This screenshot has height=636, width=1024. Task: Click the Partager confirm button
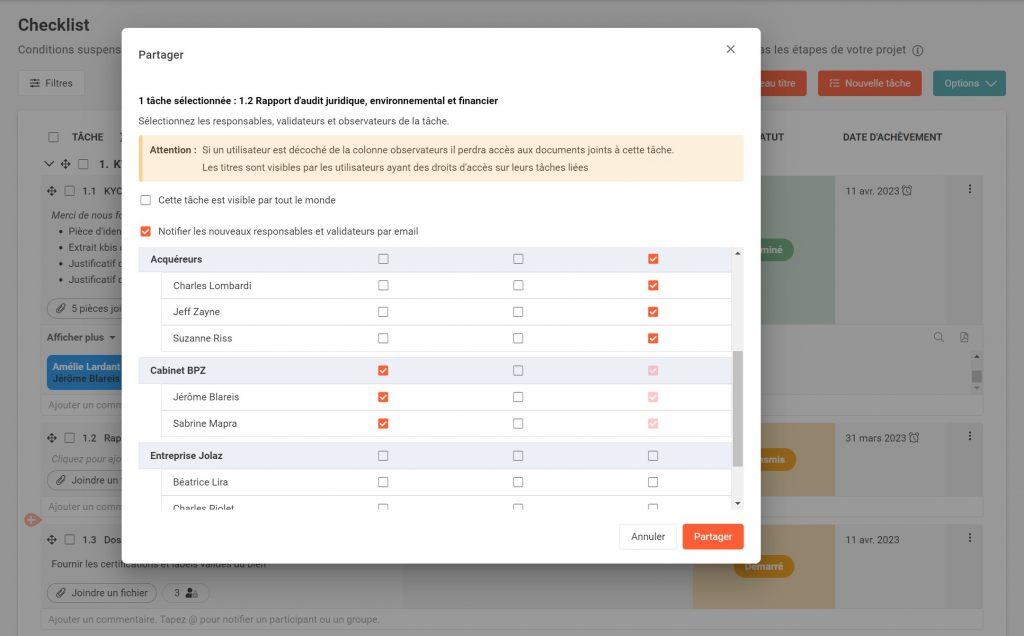pos(712,537)
